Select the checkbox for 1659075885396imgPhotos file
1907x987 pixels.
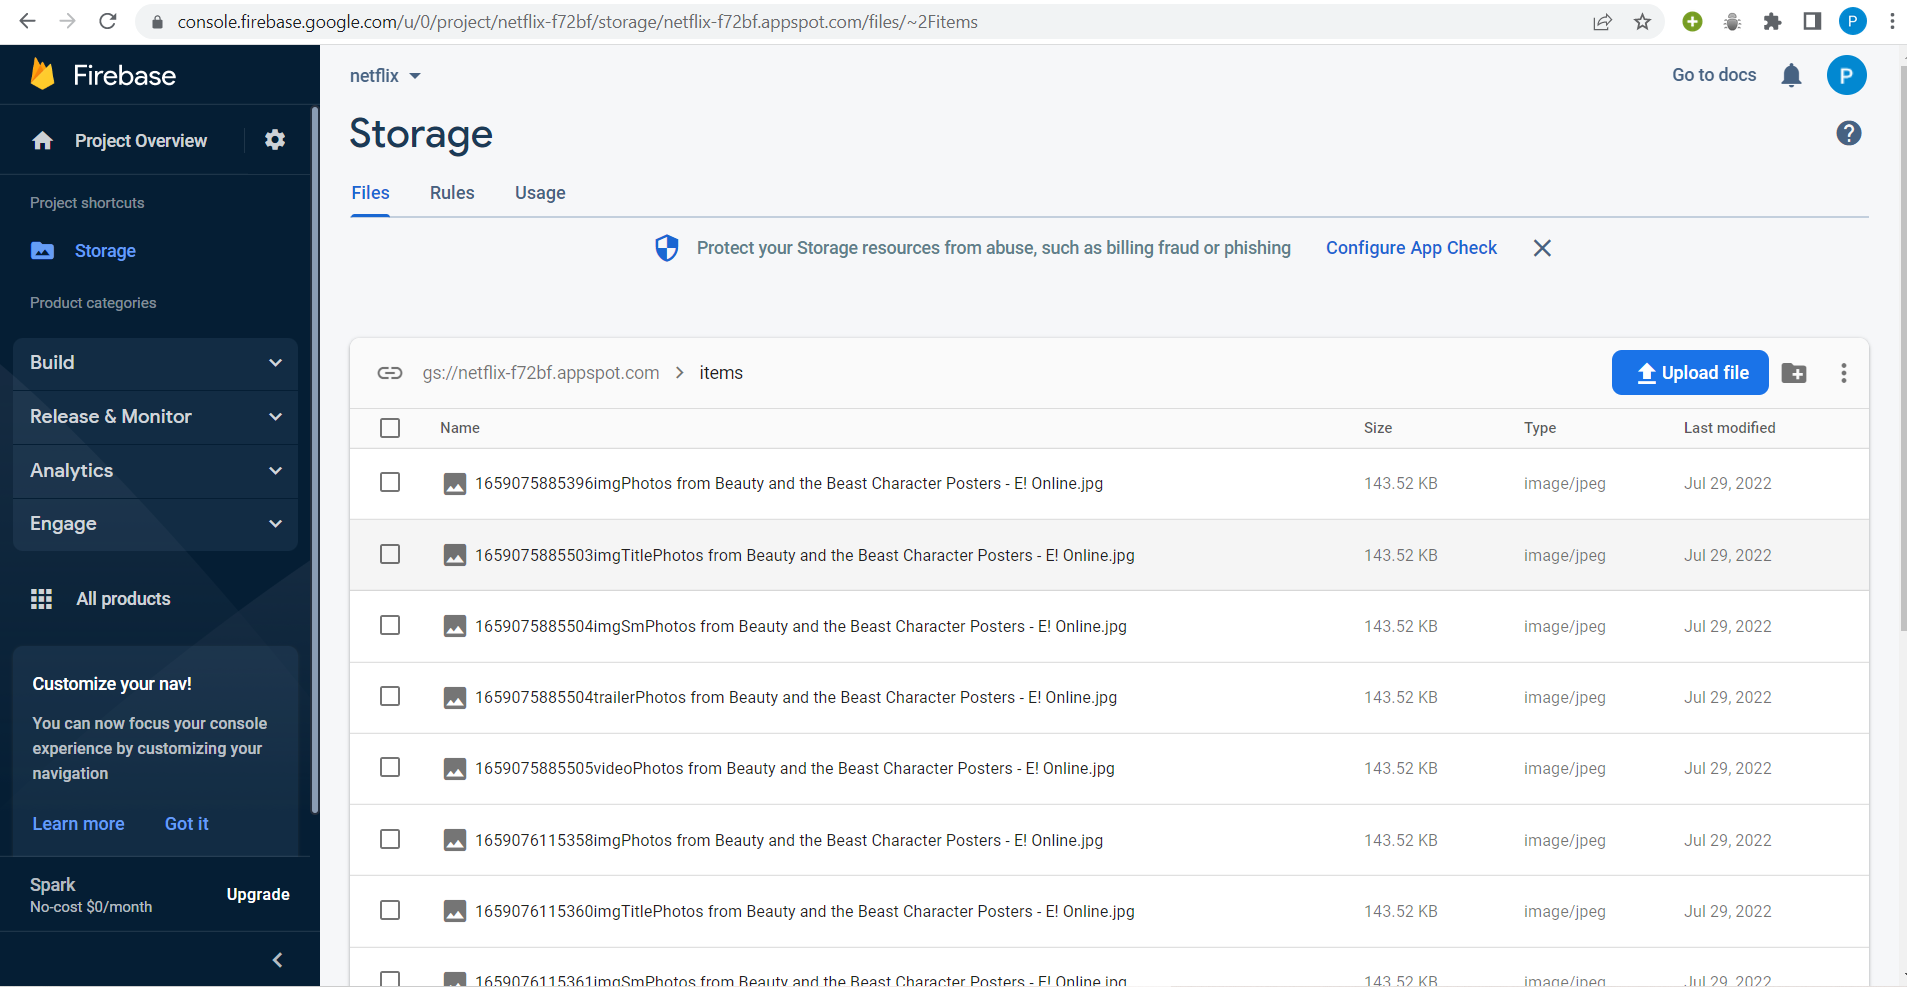390,482
